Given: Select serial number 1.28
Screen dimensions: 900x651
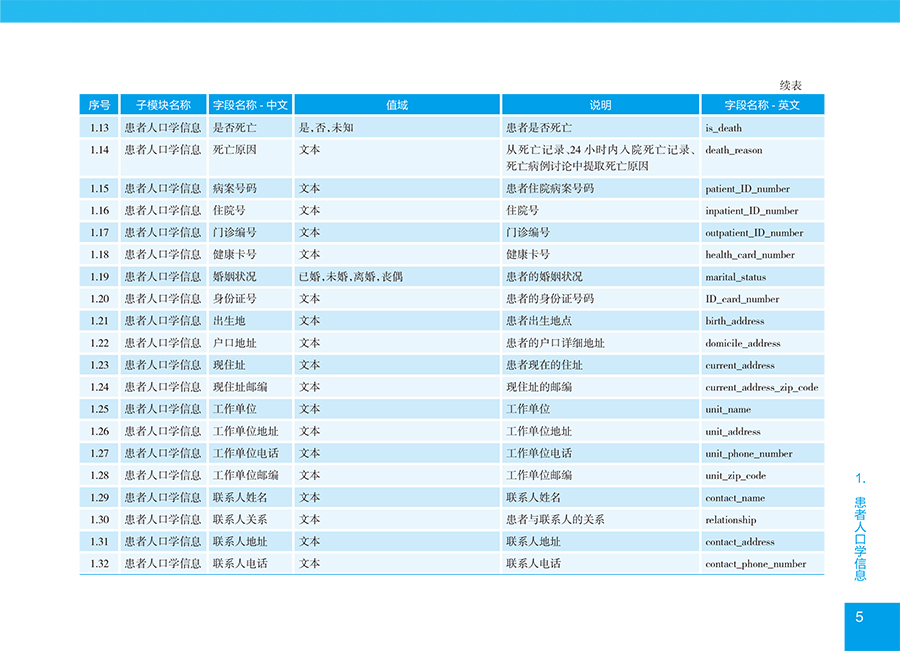Looking at the screenshot, I should coord(99,475).
